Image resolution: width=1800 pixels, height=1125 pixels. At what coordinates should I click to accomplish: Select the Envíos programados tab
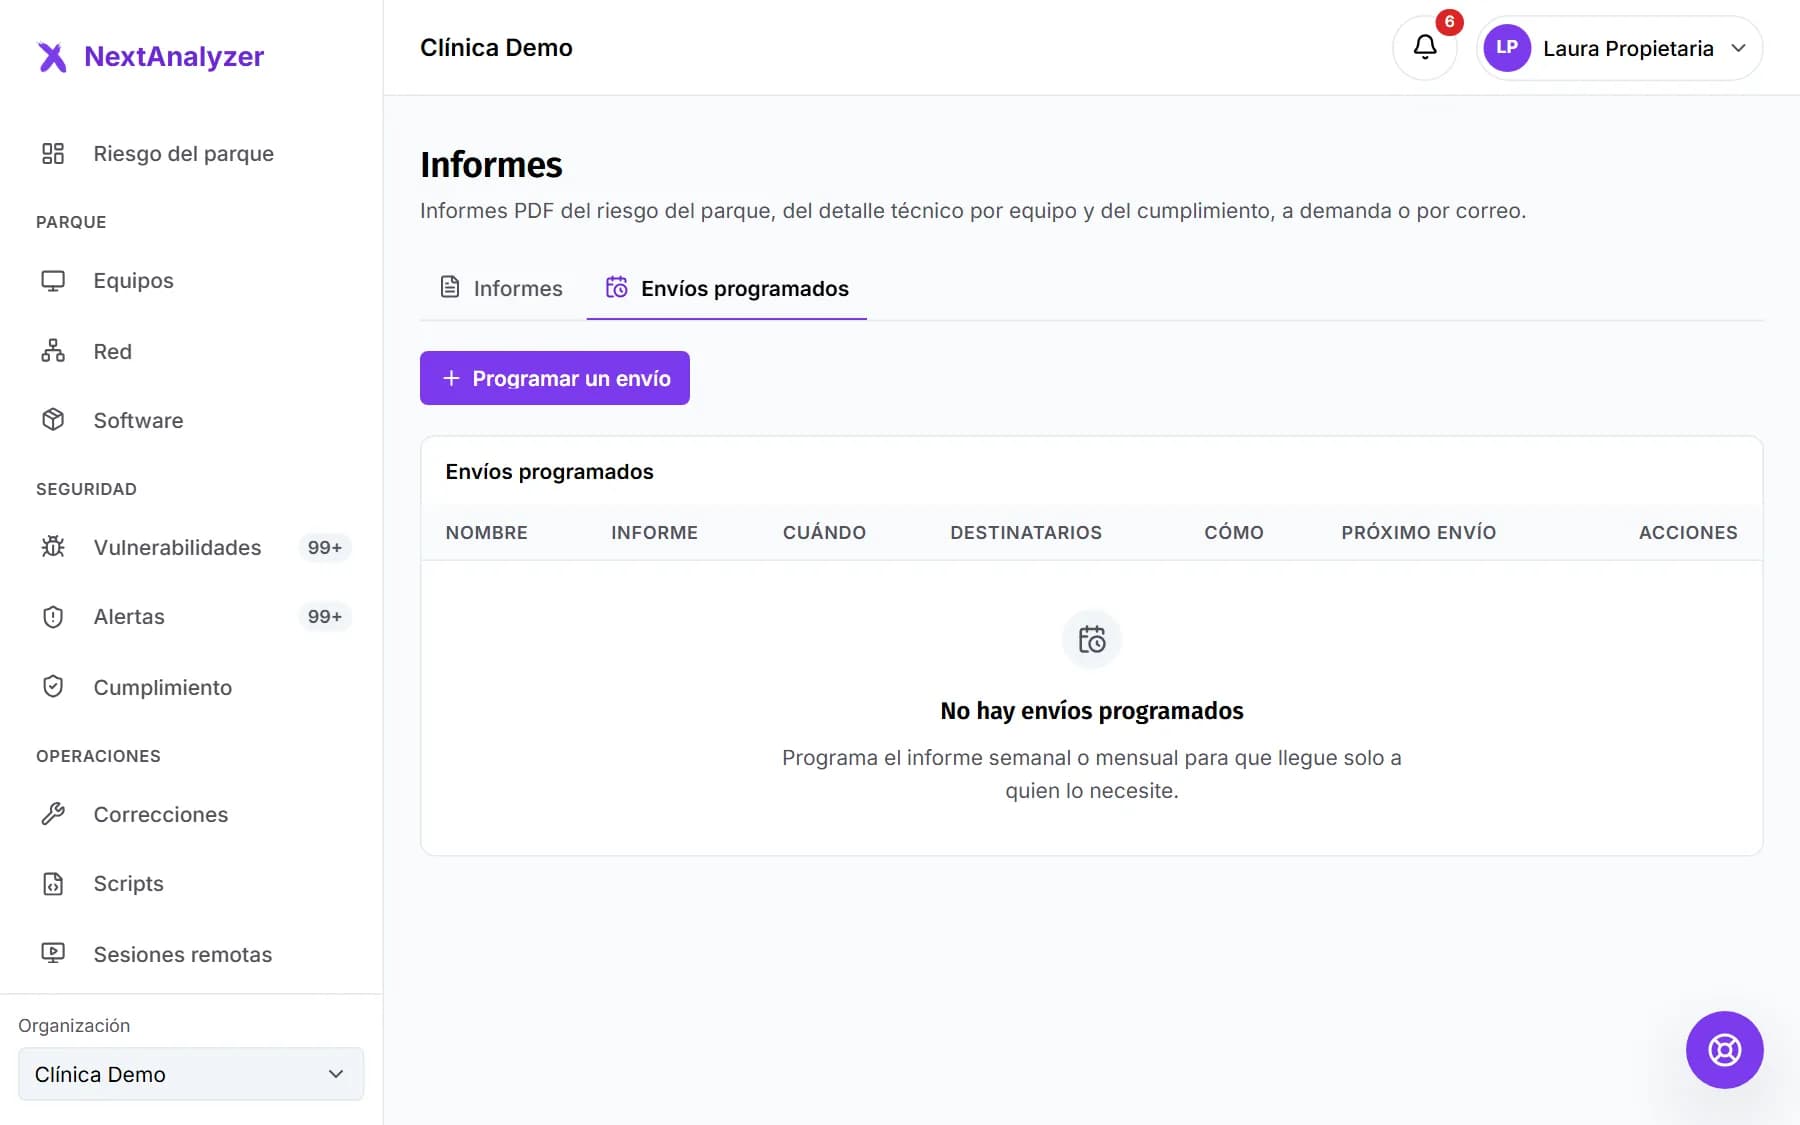point(727,288)
